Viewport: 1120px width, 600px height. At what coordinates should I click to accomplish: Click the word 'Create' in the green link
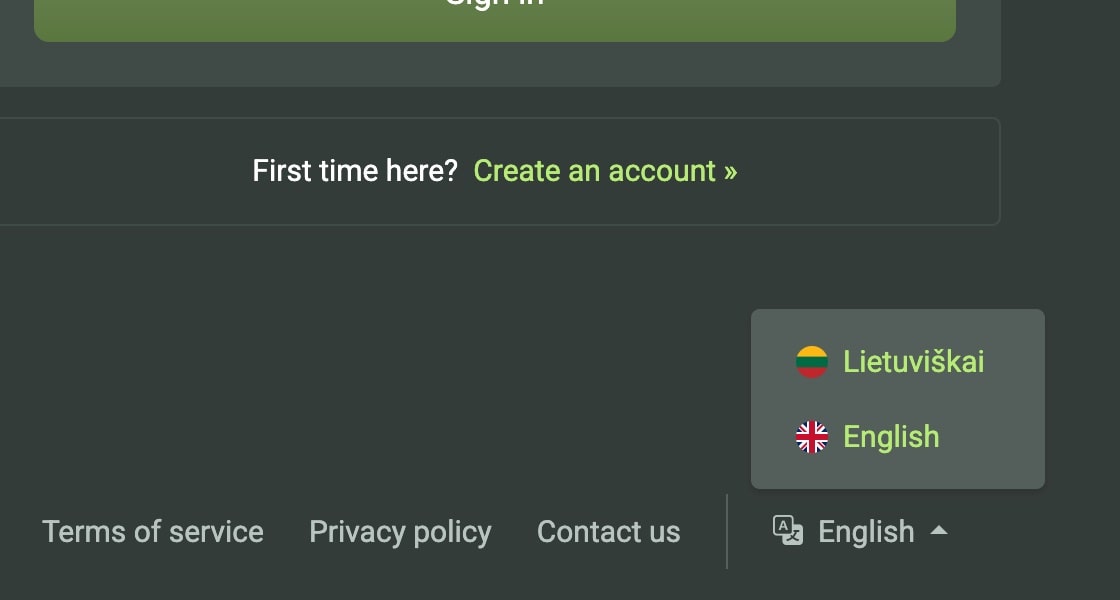tap(517, 171)
